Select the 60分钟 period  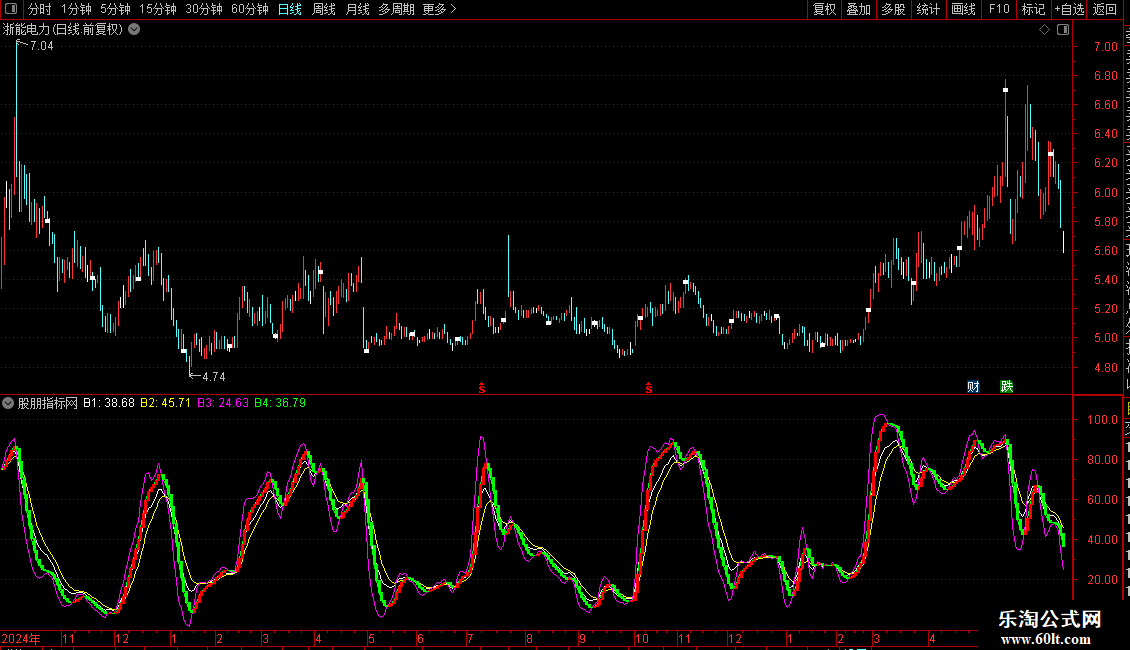[x=250, y=9]
